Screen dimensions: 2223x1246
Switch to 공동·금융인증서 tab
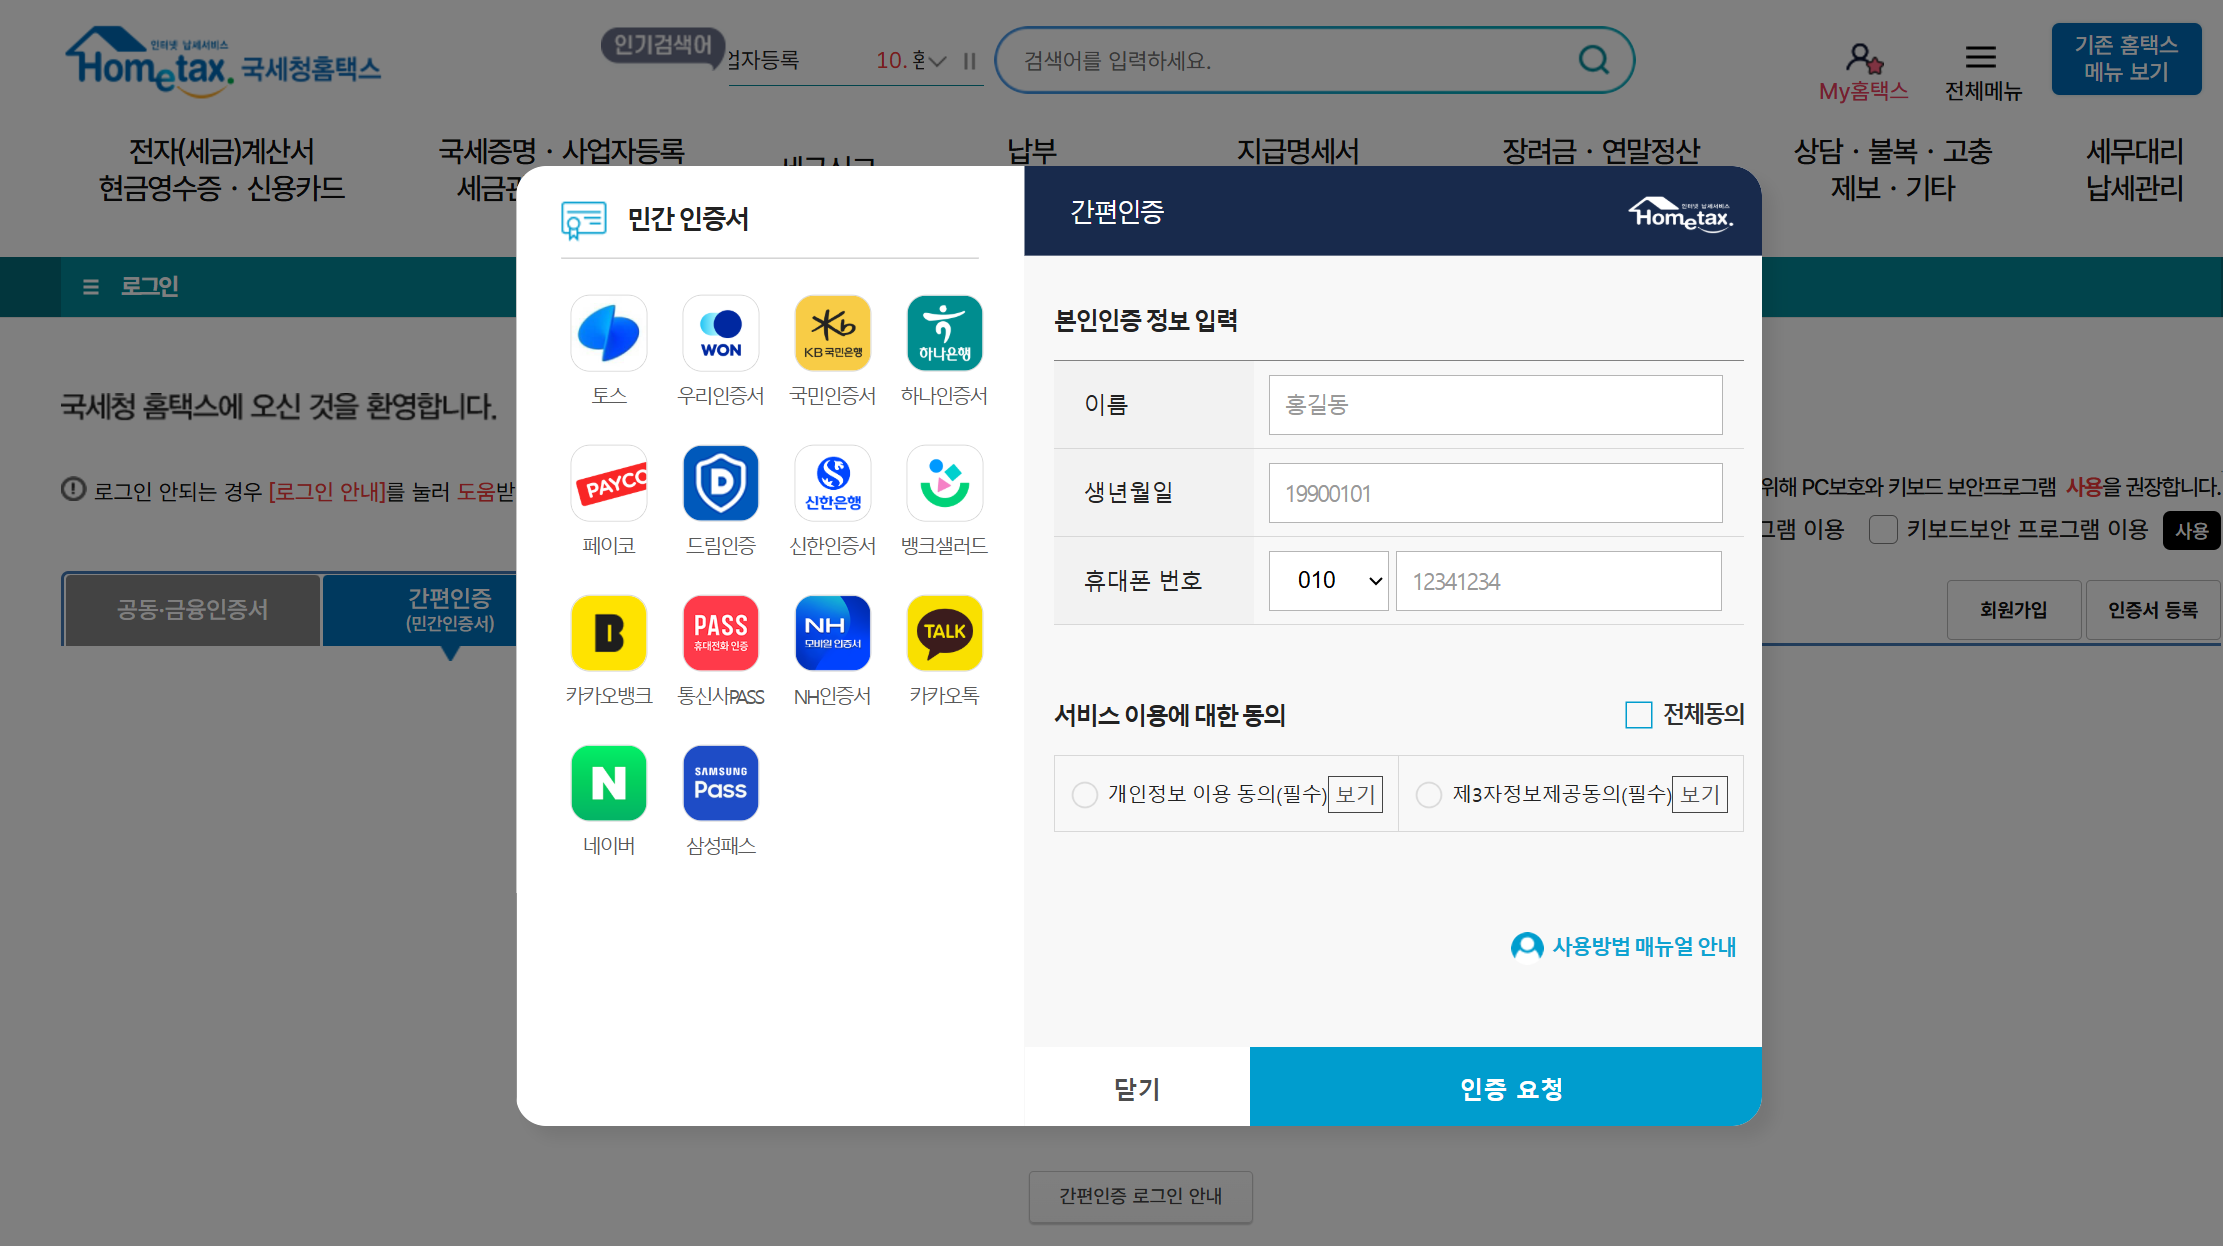pos(192,610)
